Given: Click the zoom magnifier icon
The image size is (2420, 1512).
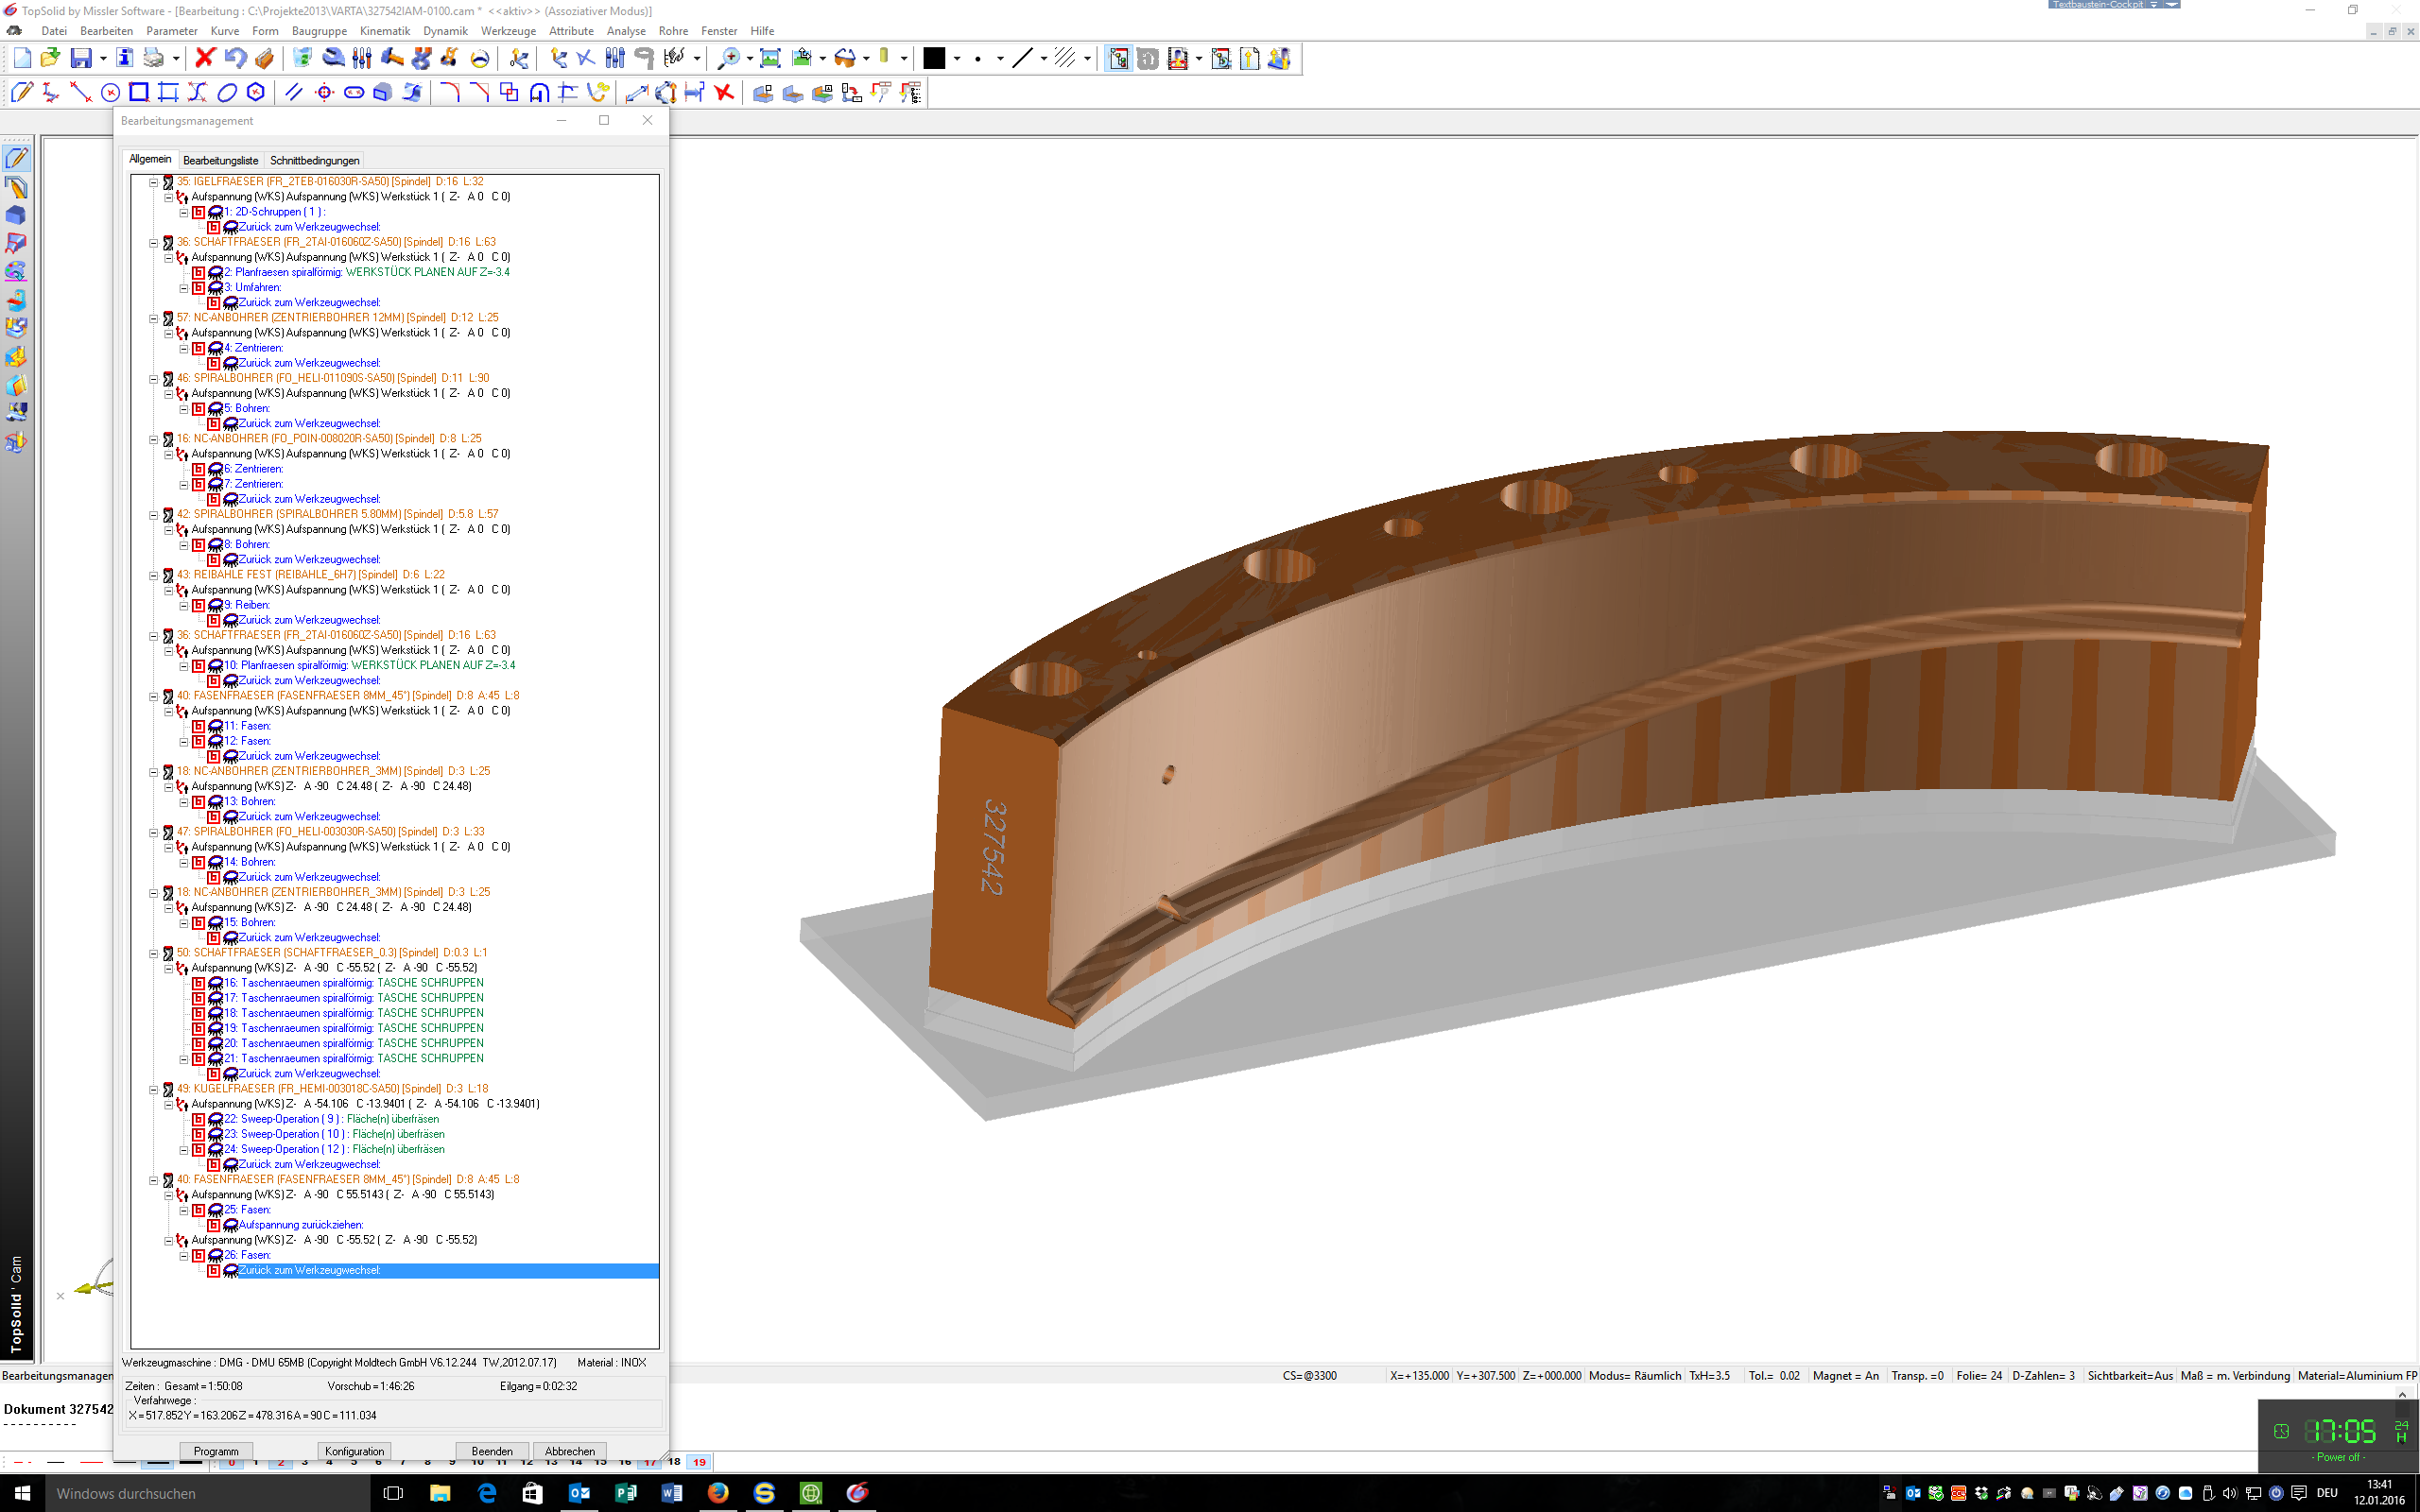Looking at the screenshot, I should (730, 58).
